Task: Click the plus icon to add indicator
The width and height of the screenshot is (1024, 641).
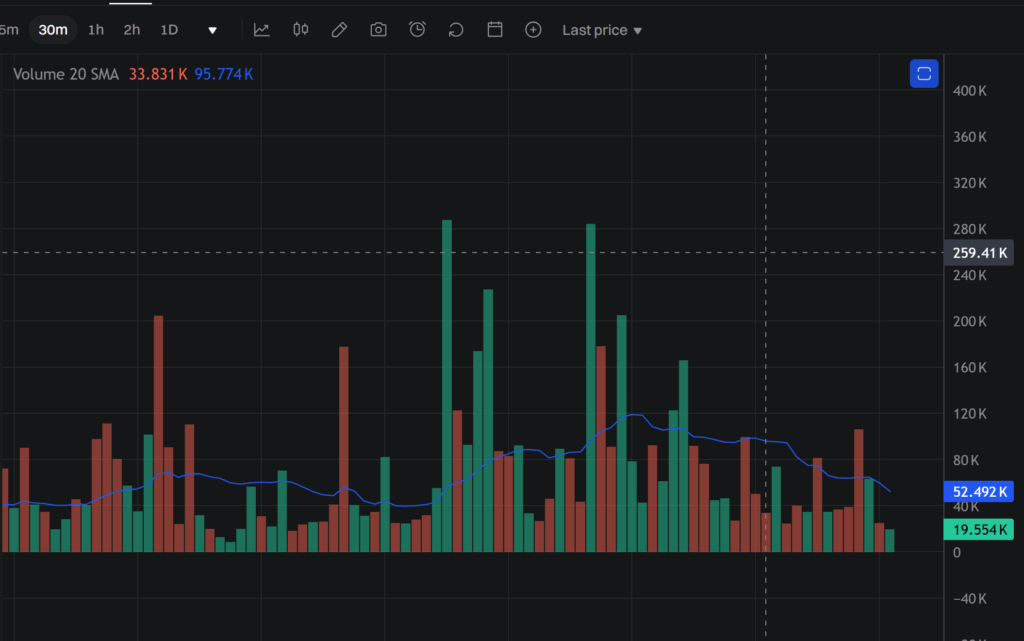Action: click(x=533, y=30)
